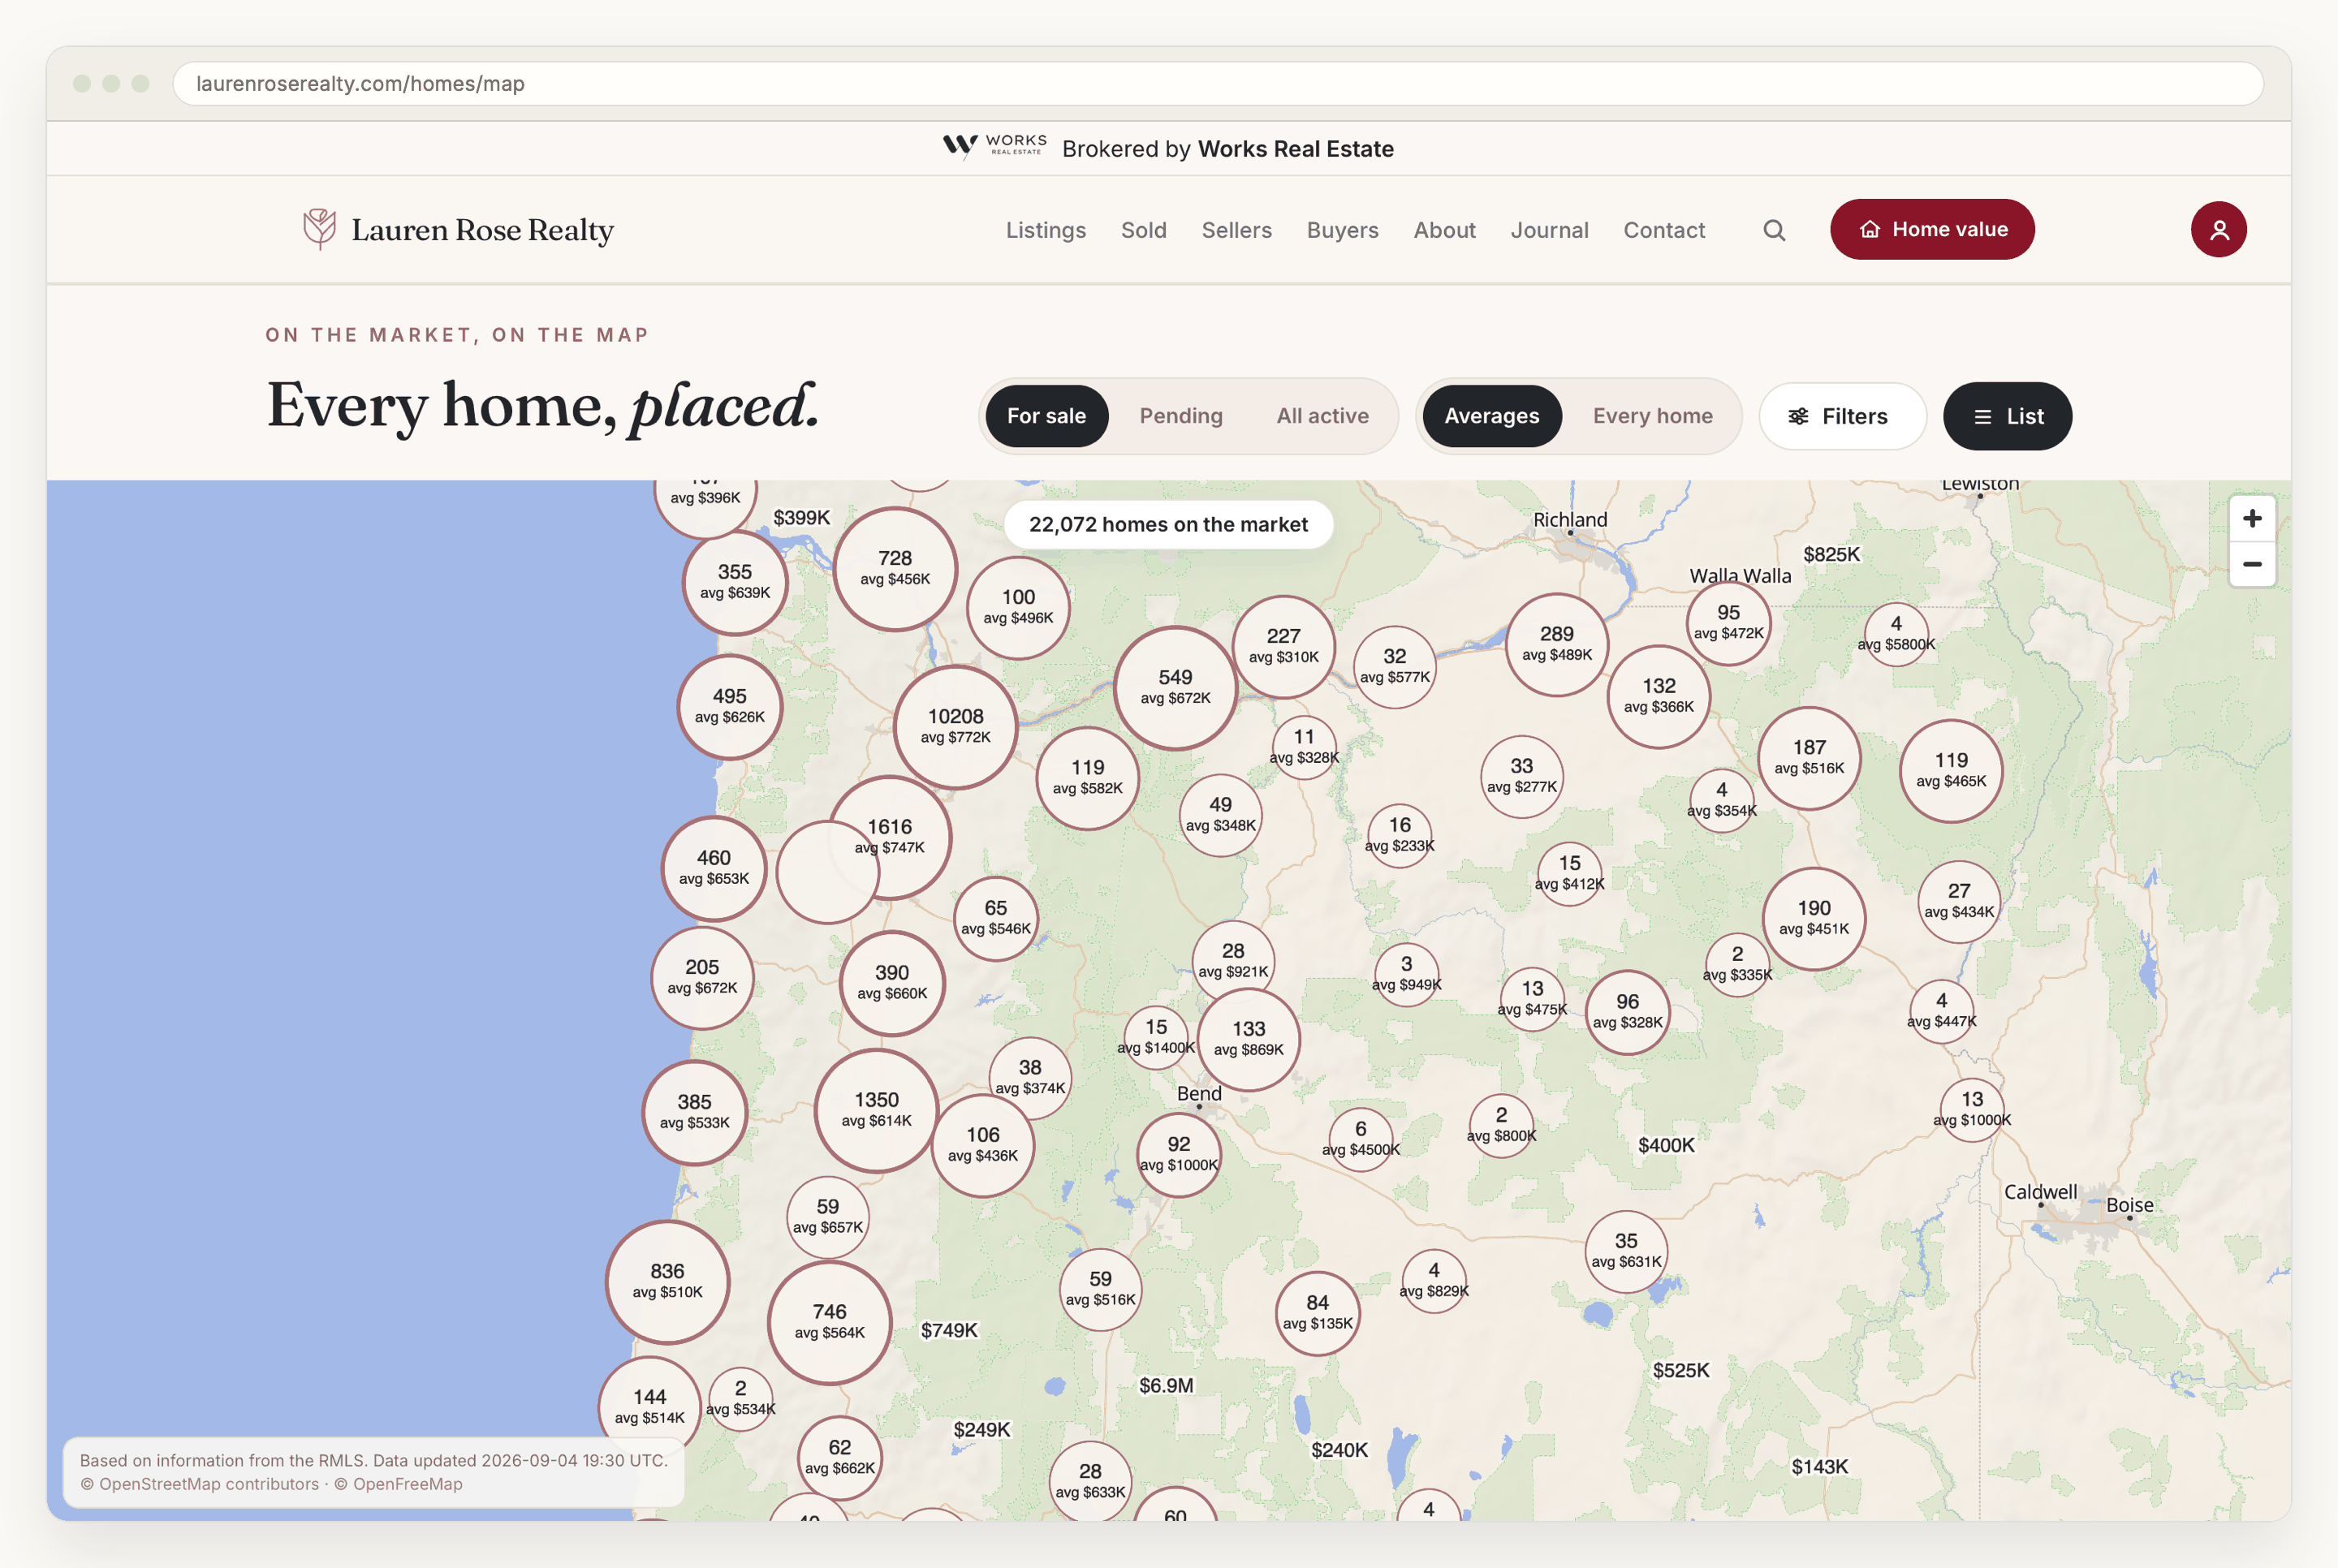Click the OpenFreeMap attribution link

(407, 1484)
